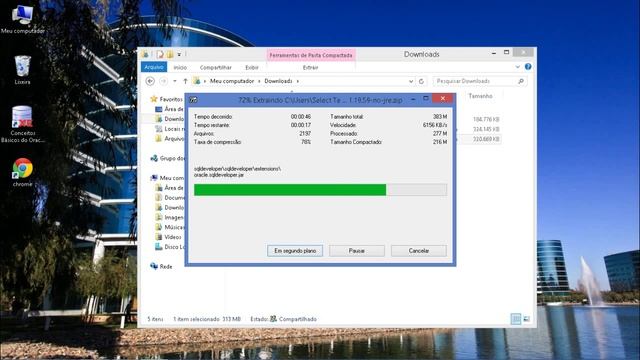Screen dimensions: 640x360
Task: Open the Meu computador desktop icon
Action: pos(22,18)
